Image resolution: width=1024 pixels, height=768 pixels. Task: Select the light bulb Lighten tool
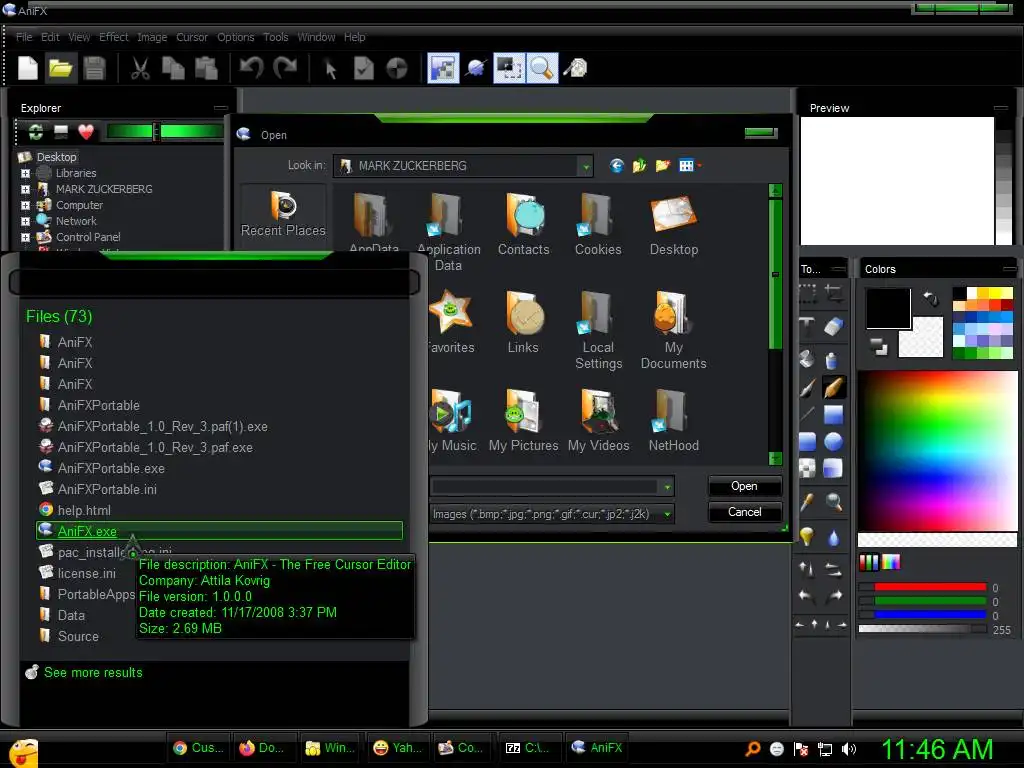point(807,537)
